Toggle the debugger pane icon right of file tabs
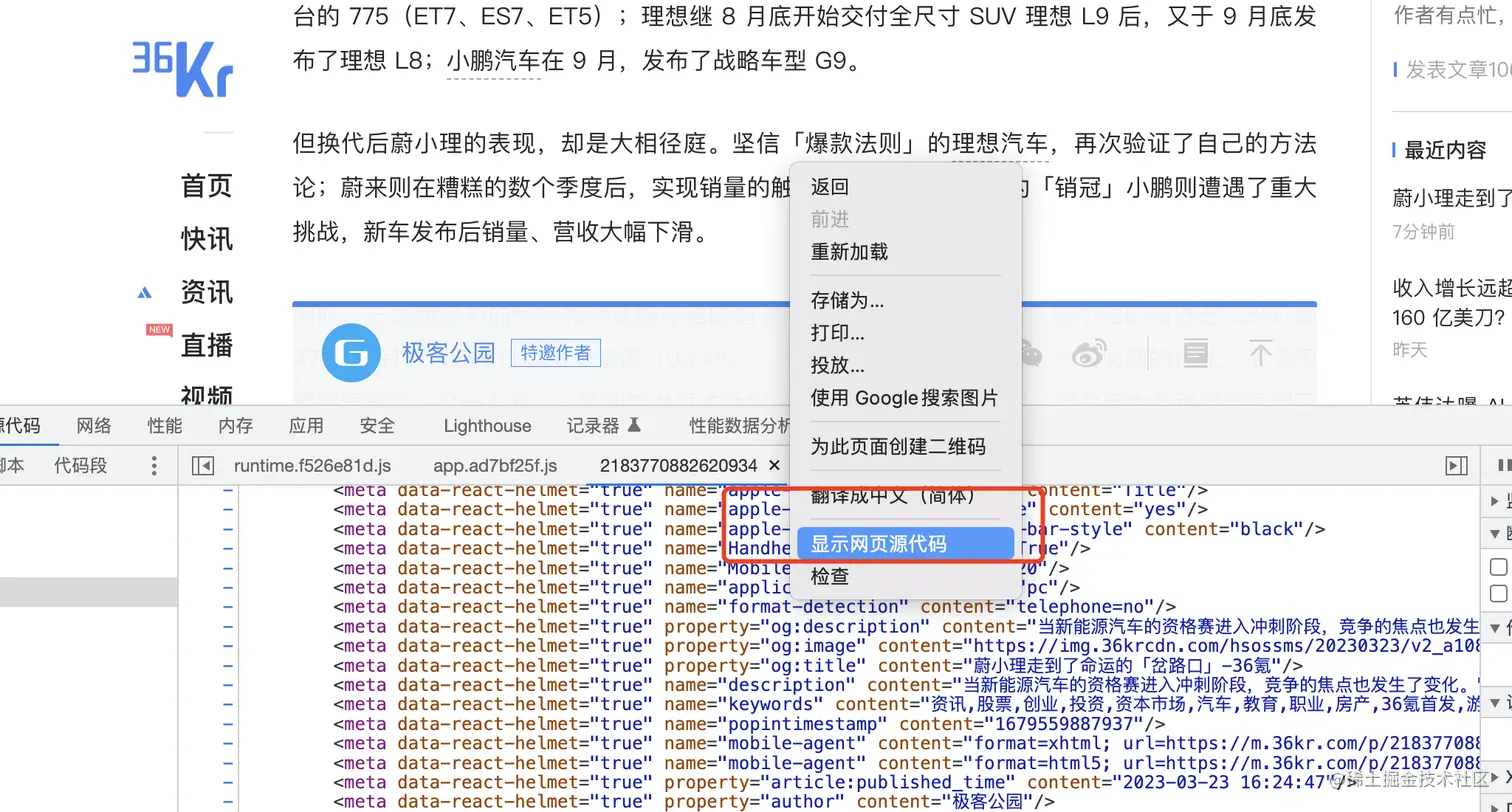Viewport: 1512px width, 812px height. (1457, 466)
